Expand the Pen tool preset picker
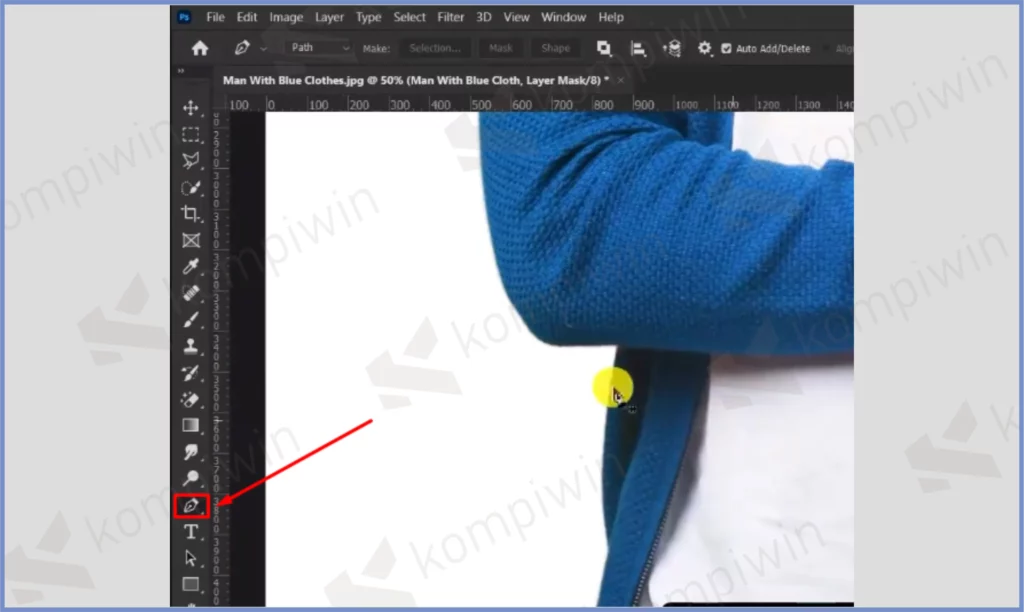 point(264,48)
